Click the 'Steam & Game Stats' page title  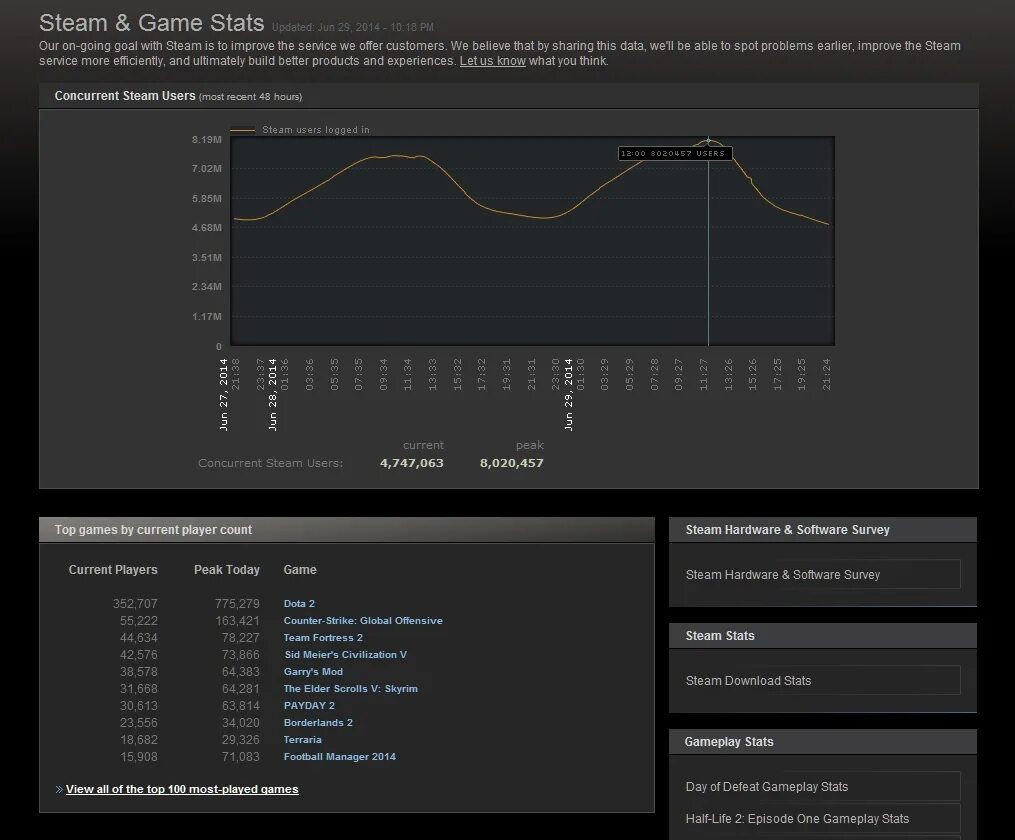tap(151, 23)
